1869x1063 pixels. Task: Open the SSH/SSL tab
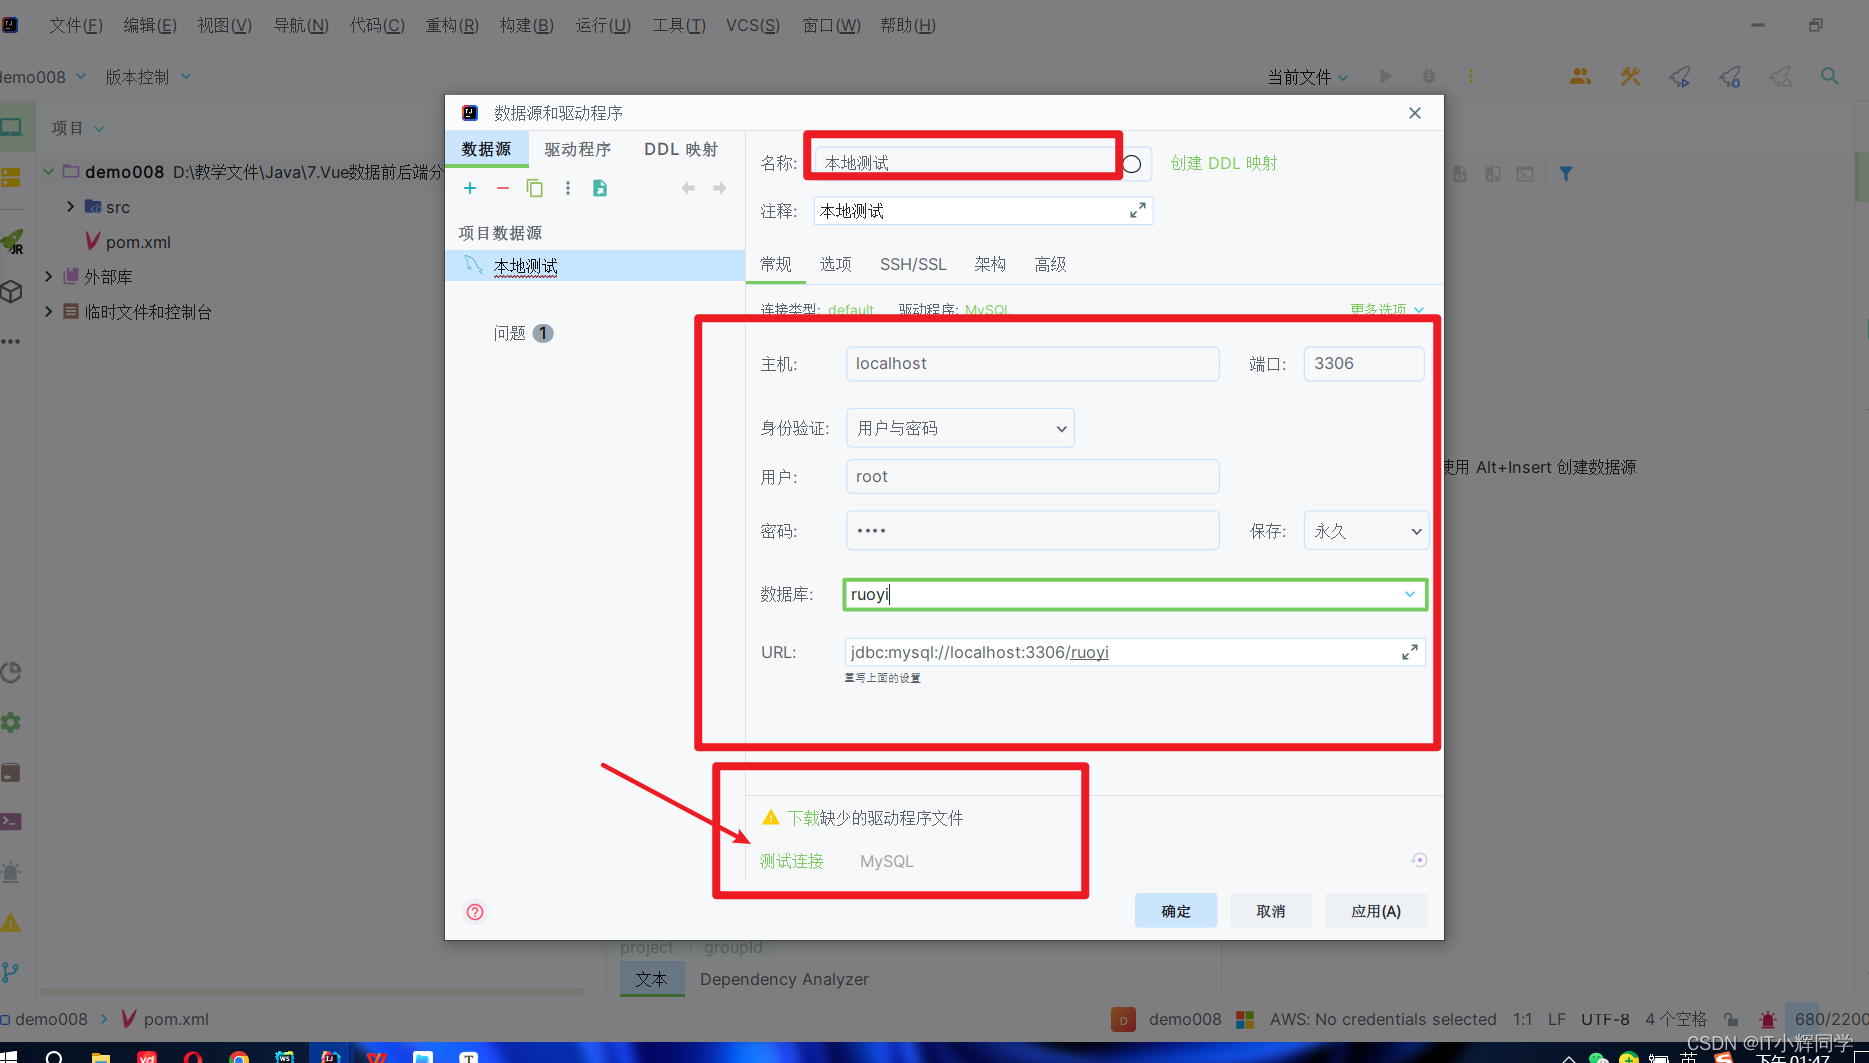pos(913,264)
